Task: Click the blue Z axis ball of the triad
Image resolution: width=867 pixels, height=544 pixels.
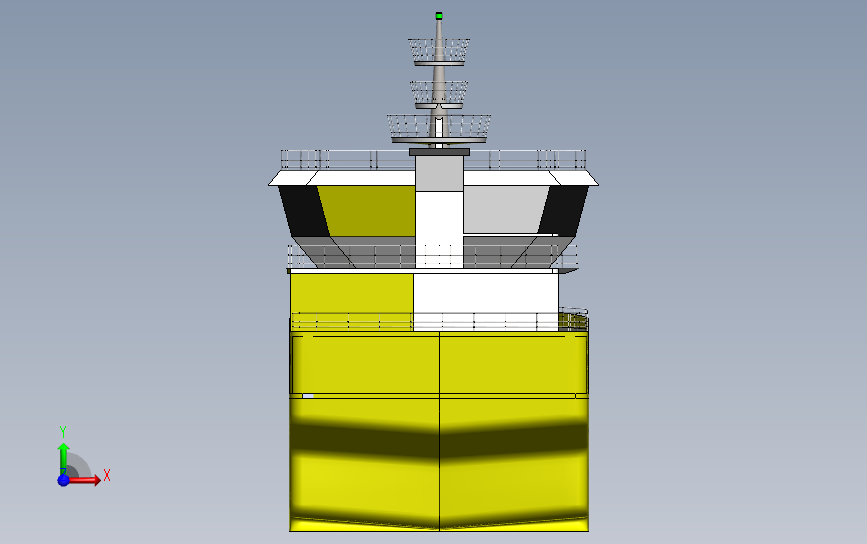Action: (63, 480)
